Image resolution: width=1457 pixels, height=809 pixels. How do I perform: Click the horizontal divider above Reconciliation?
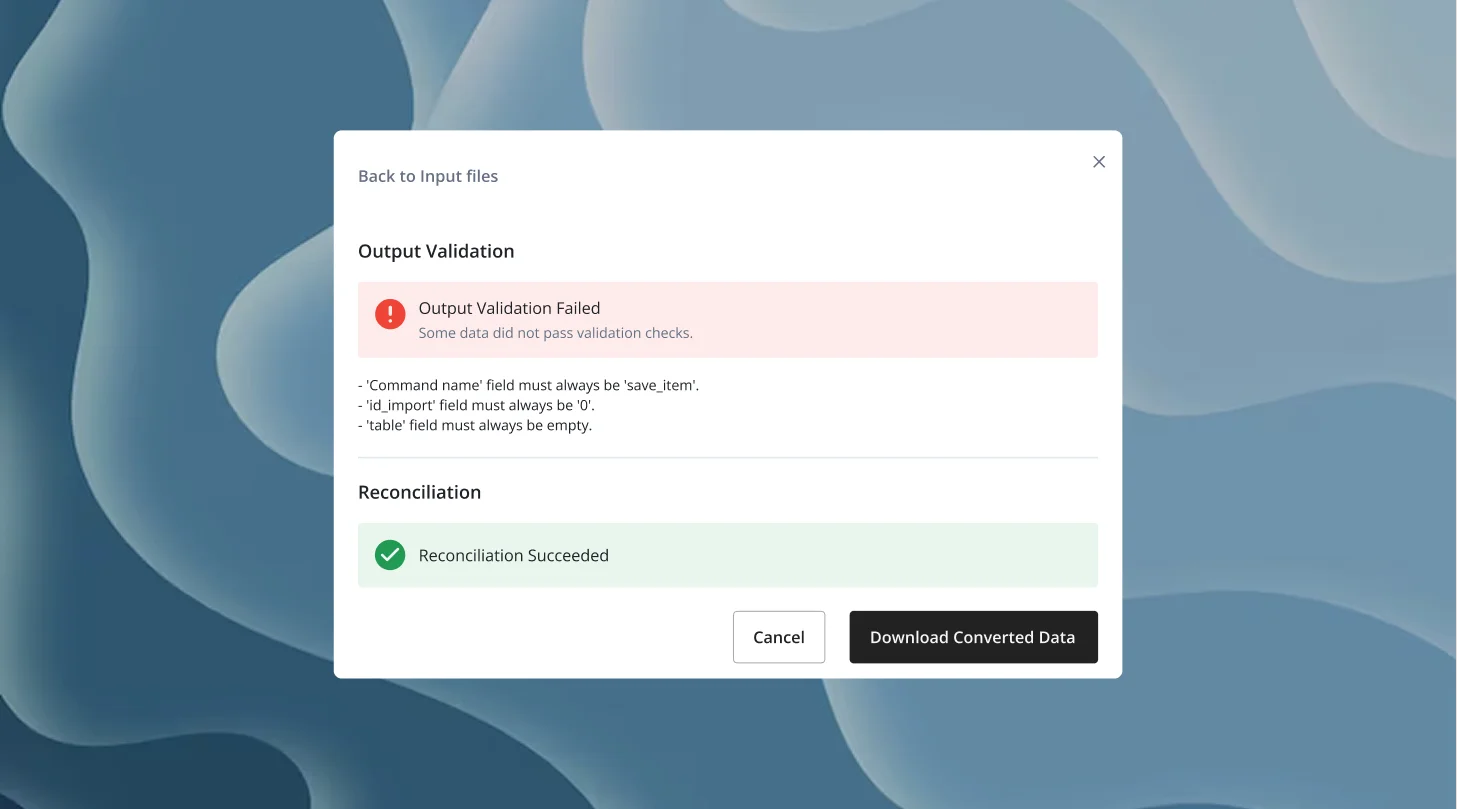tap(728, 458)
